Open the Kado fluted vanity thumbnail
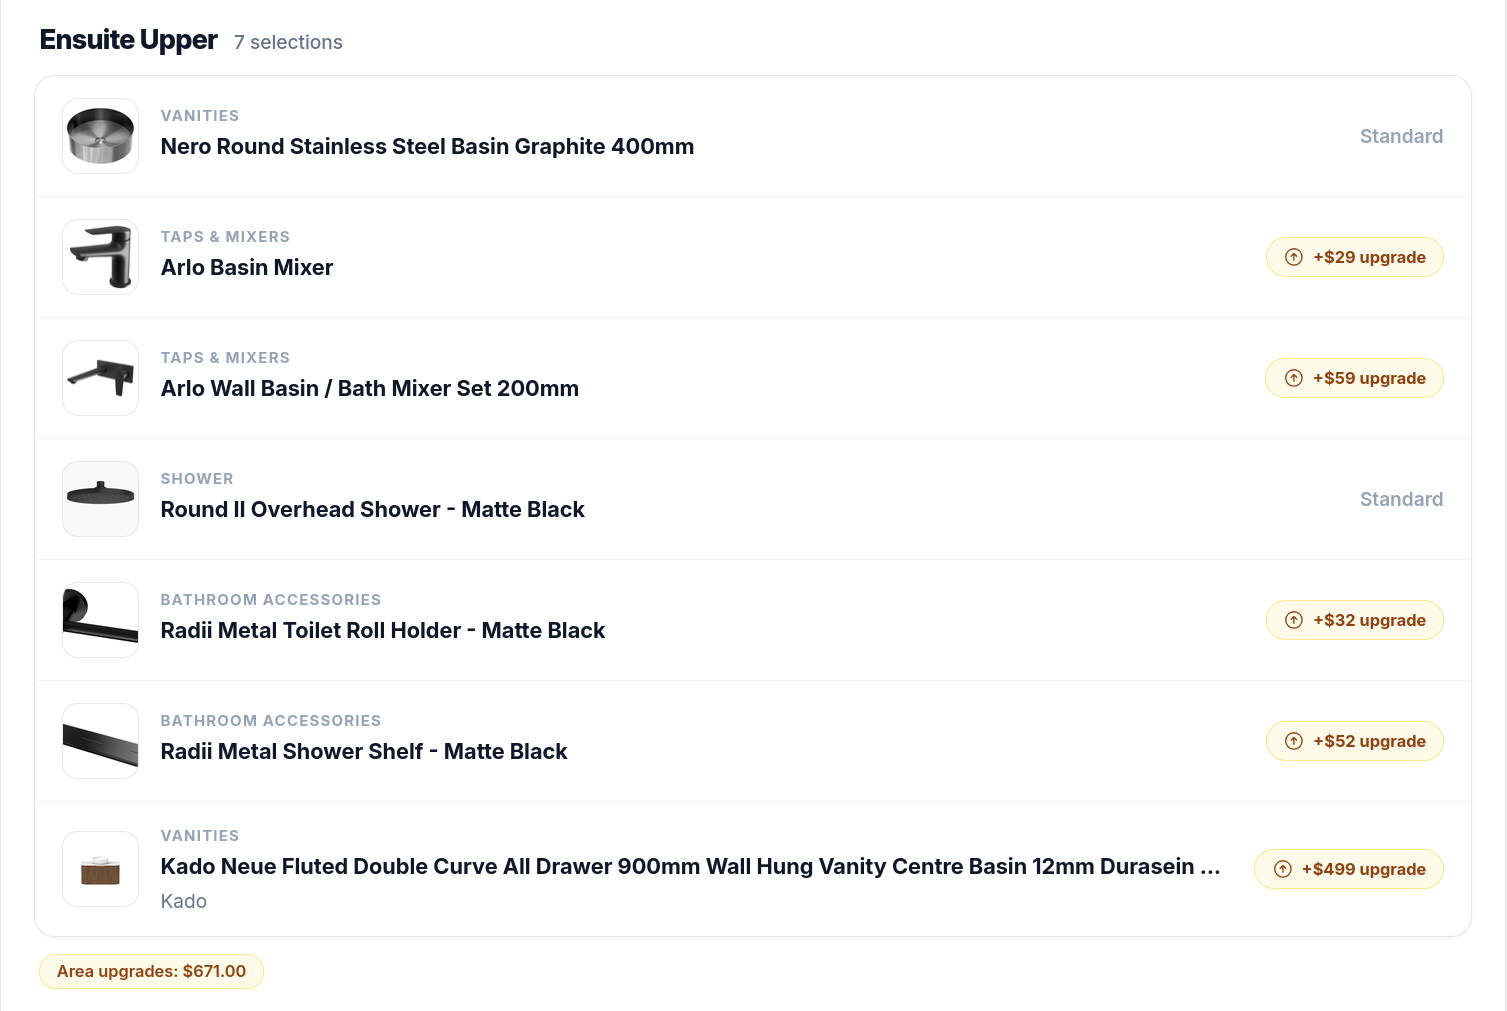Screen dimensions: 1507x1011 click(100, 869)
